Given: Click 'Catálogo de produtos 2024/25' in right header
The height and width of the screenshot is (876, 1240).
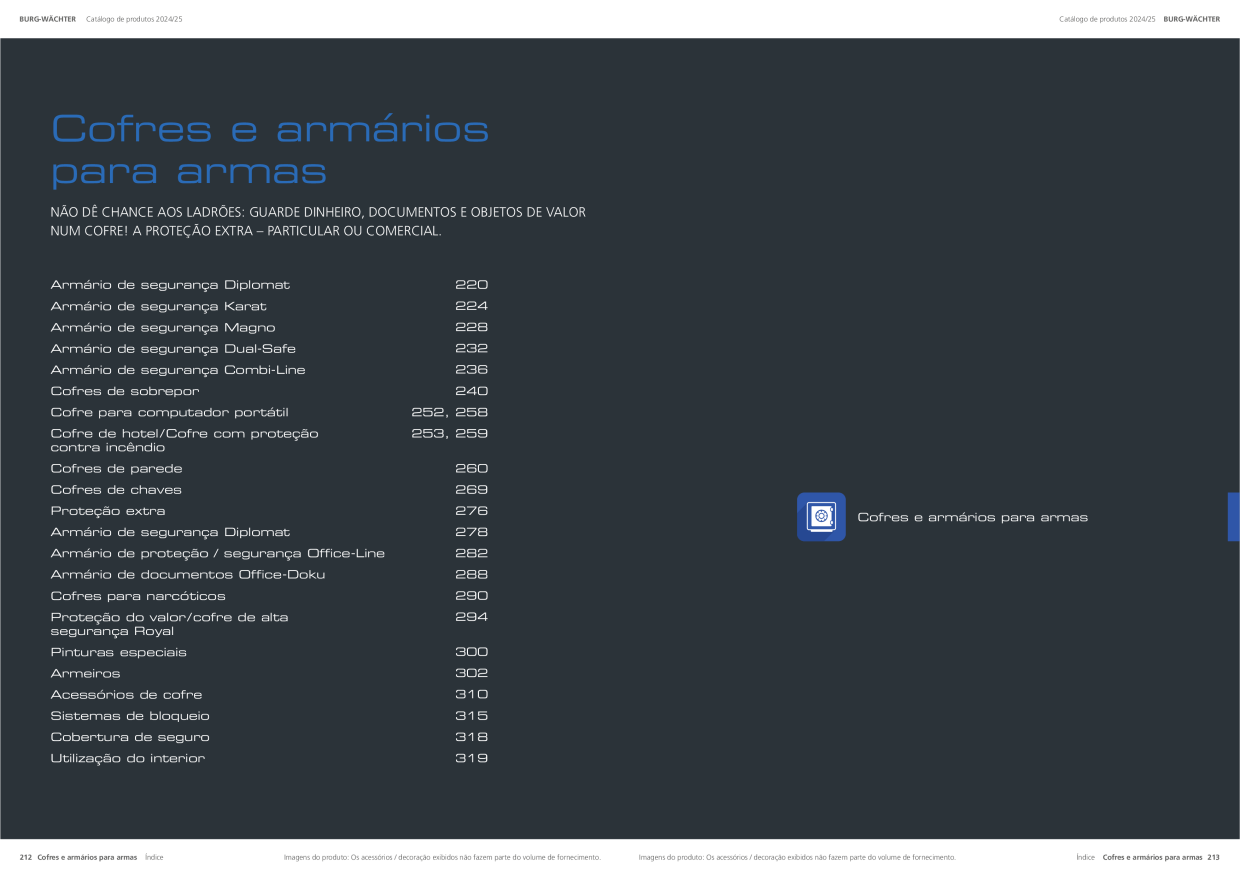Looking at the screenshot, I should tap(1107, 19).
